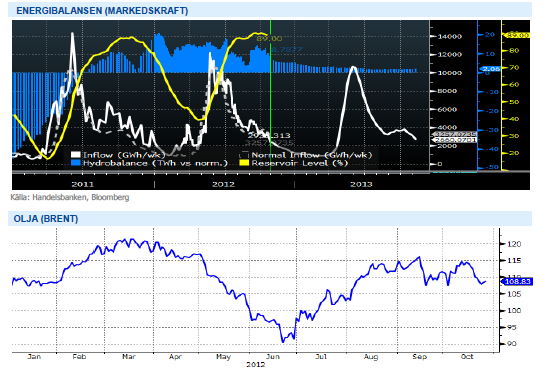This screenshot has height=382, width=548.
Task: Click the blue Hydrobalance legend swatch
Action: tap(75, 163)
